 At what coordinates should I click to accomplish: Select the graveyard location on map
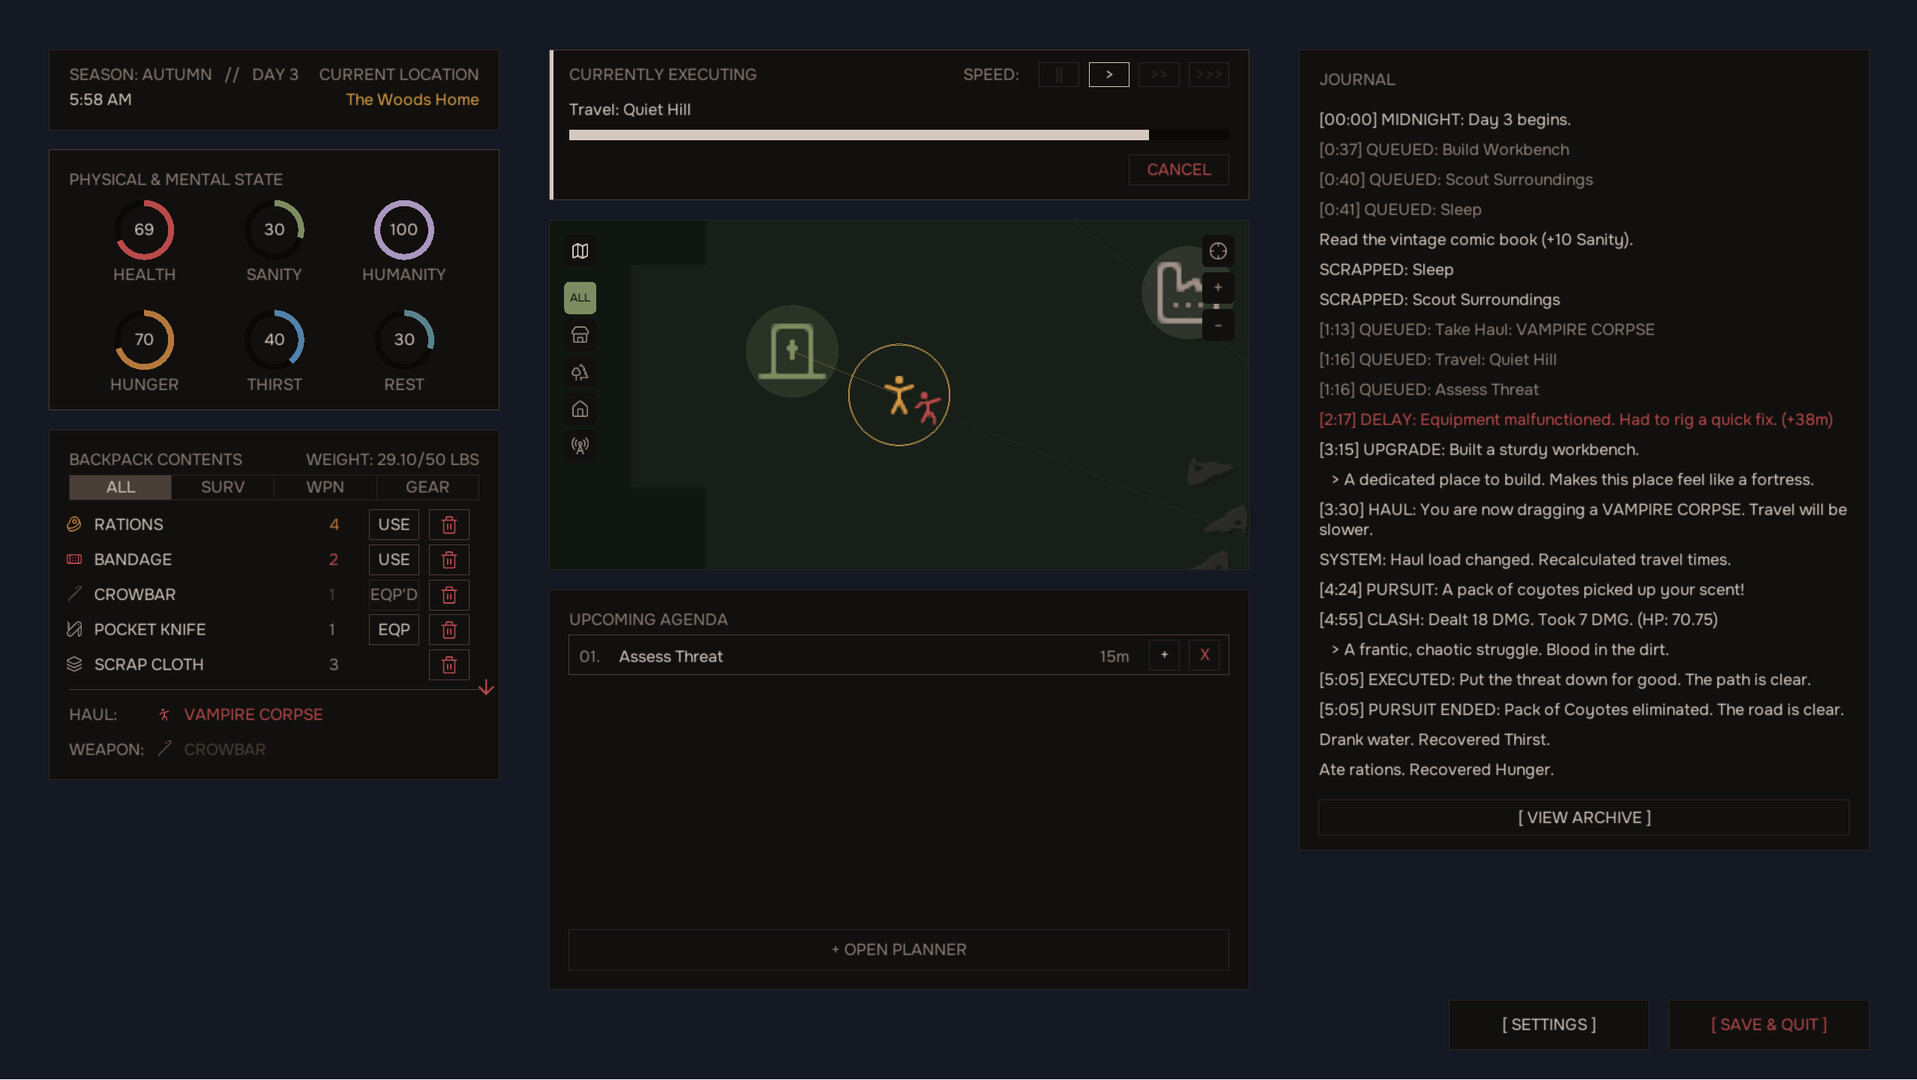pyautogui.click(x=792, y=351)
